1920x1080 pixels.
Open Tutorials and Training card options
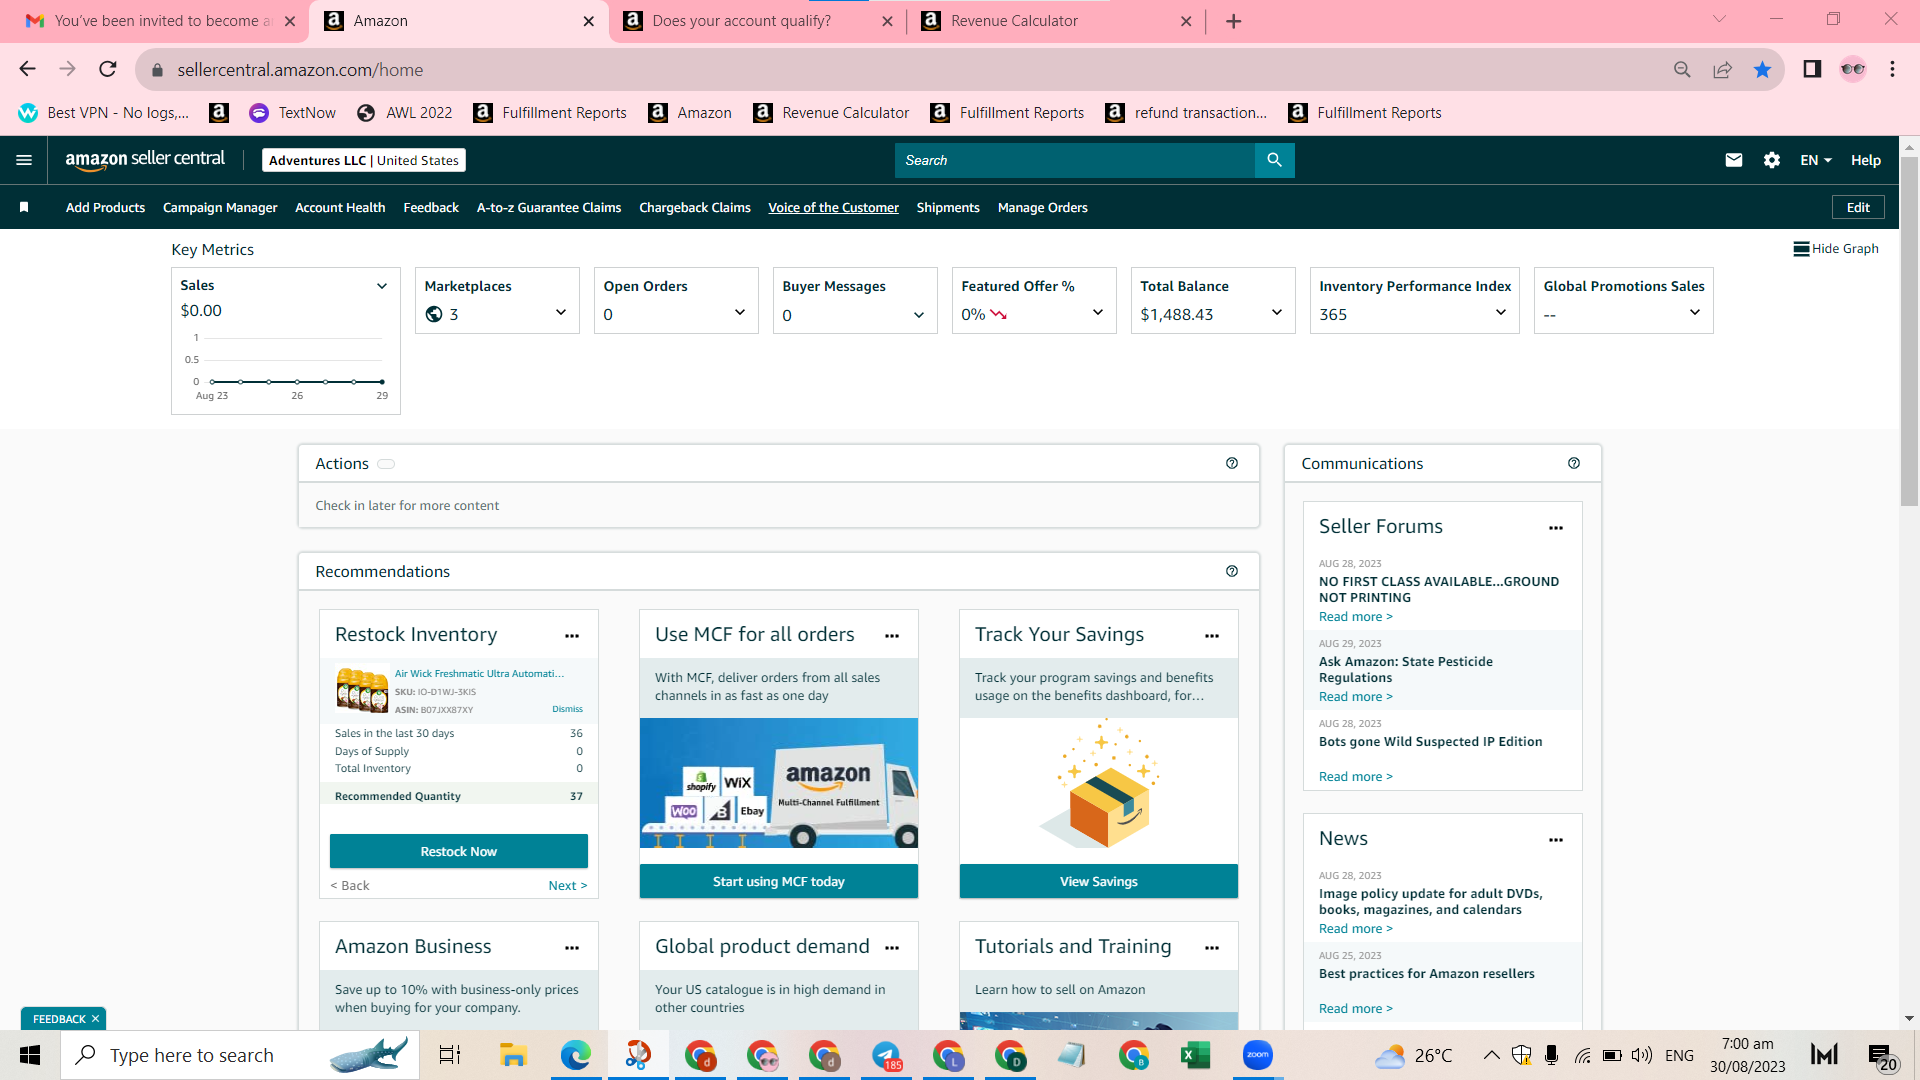coord(1212,948)
